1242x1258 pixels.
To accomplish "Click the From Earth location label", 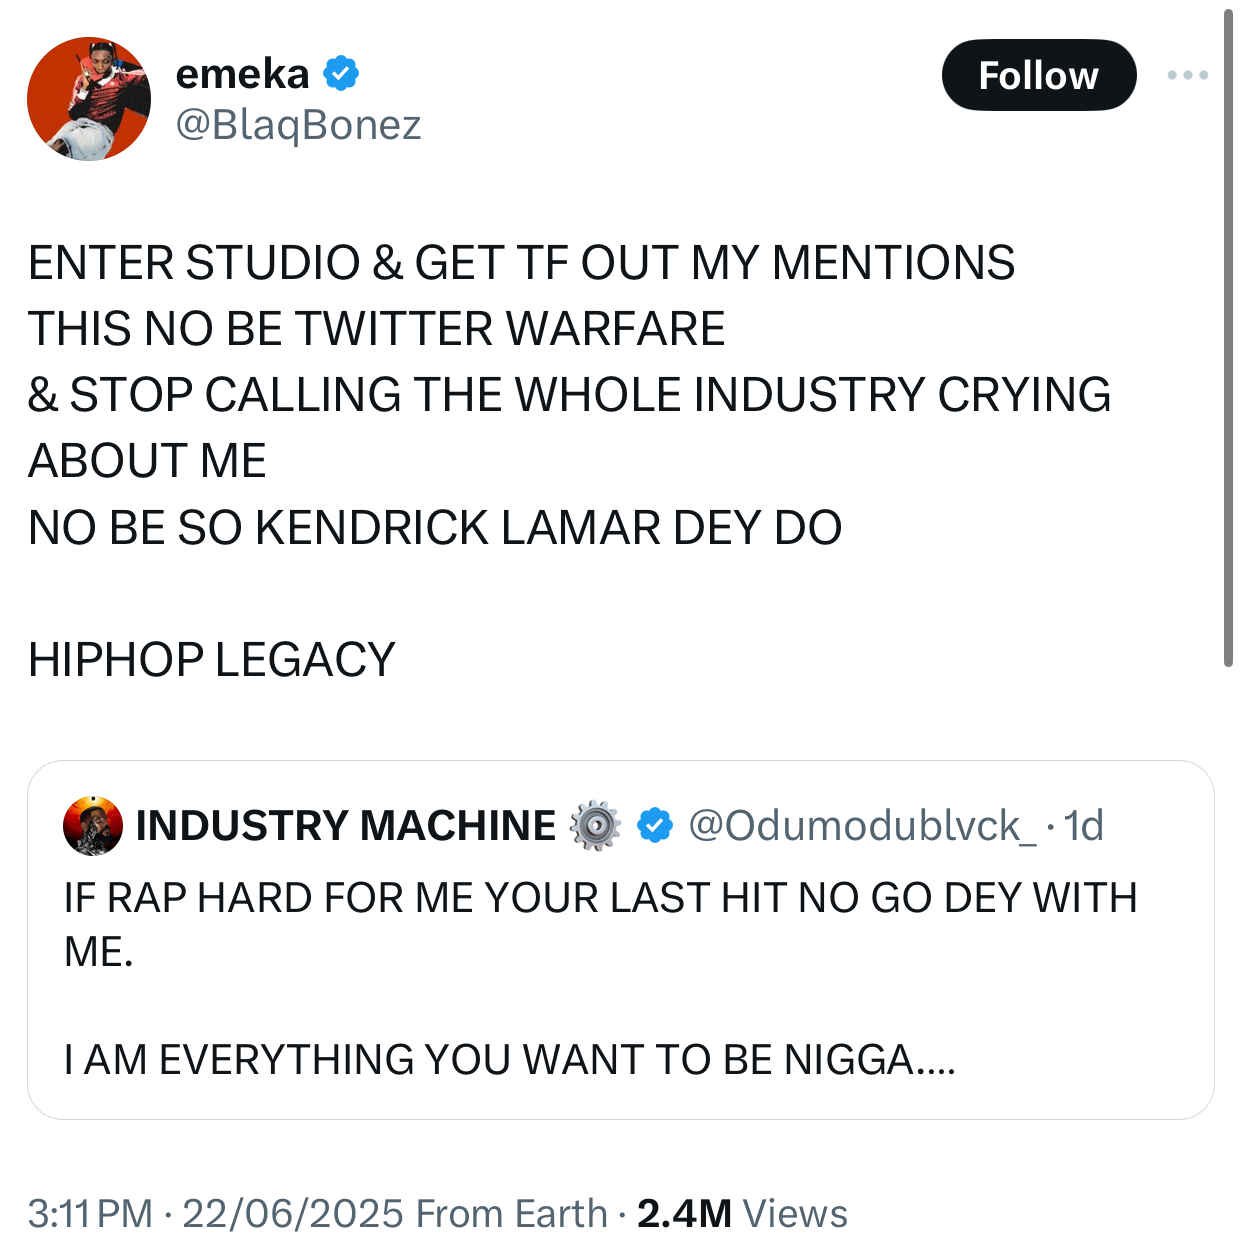I will (511, 1213).
